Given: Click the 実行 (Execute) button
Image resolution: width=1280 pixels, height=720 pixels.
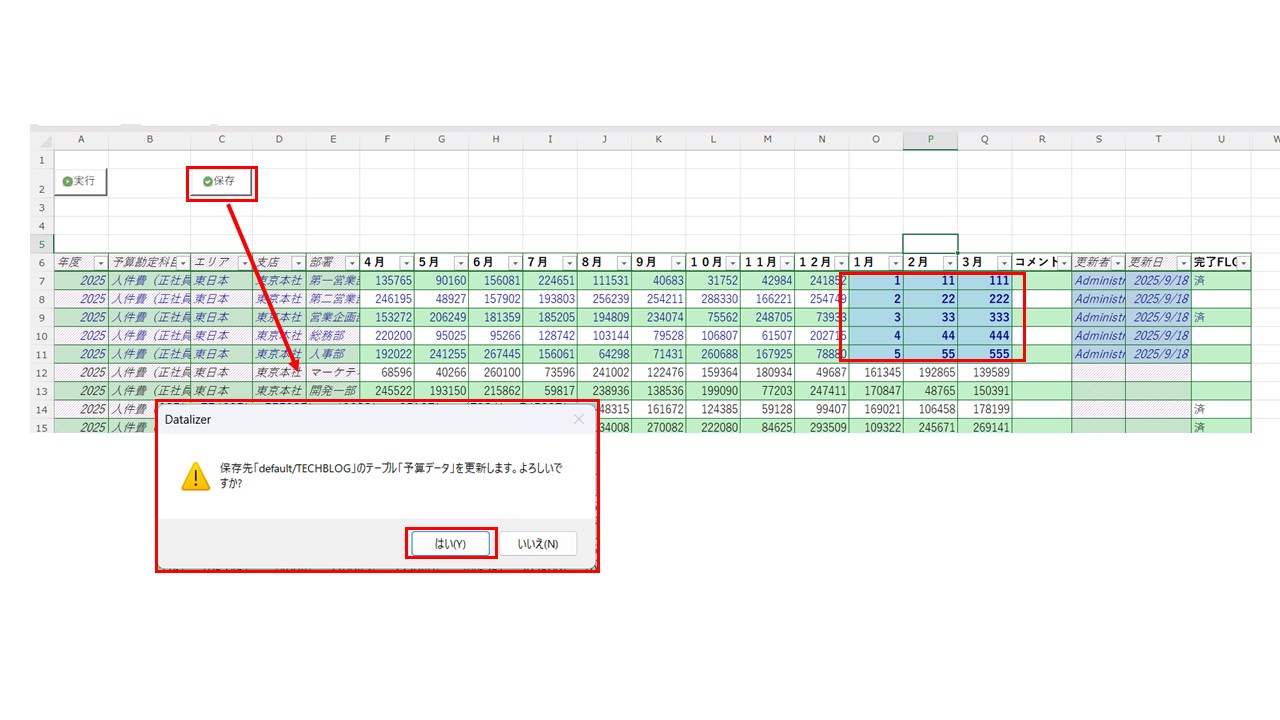Looking at the screenshot, I should pos(79,182).
